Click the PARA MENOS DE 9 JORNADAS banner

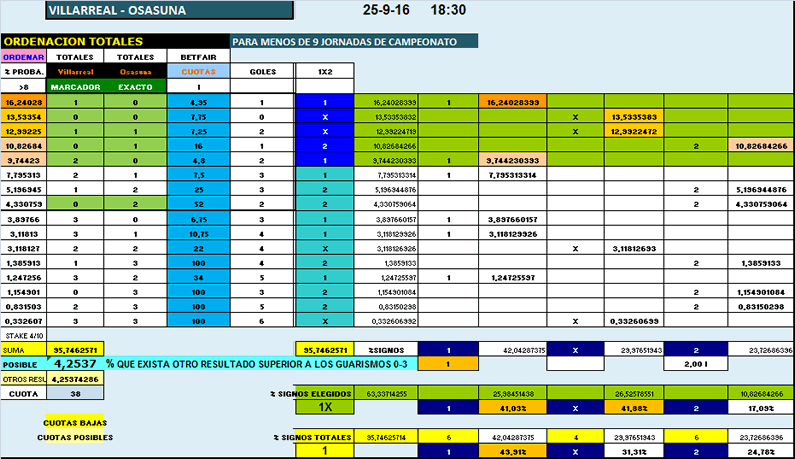pyautogui.click(x=354, y=41)
